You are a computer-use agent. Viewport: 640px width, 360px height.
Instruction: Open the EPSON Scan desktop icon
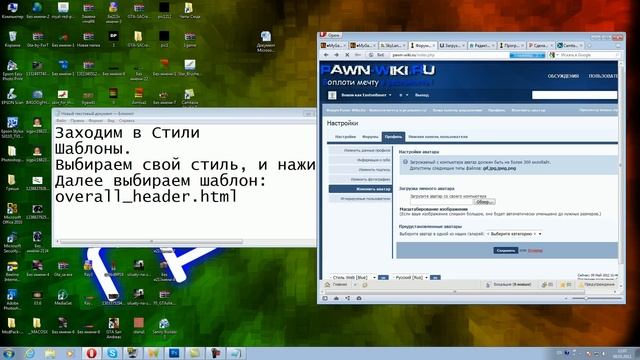[x=12, y=97]
